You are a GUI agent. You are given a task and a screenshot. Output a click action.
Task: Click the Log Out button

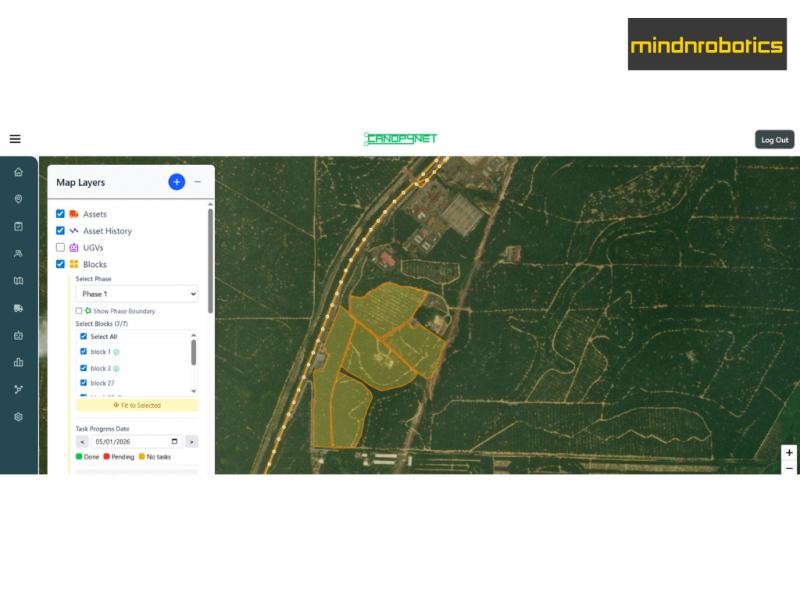pos(774,140)
